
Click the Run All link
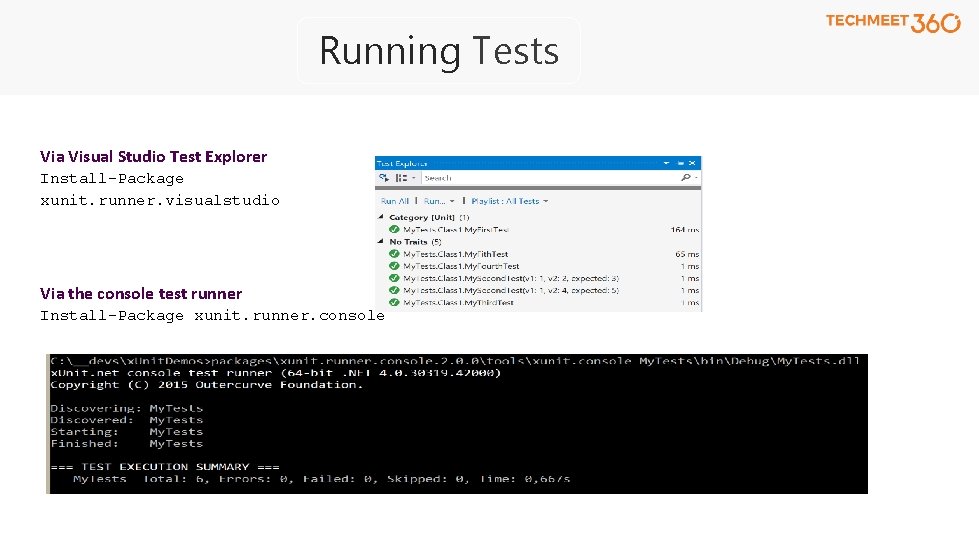pyautogui.click(x=395, y=201)
